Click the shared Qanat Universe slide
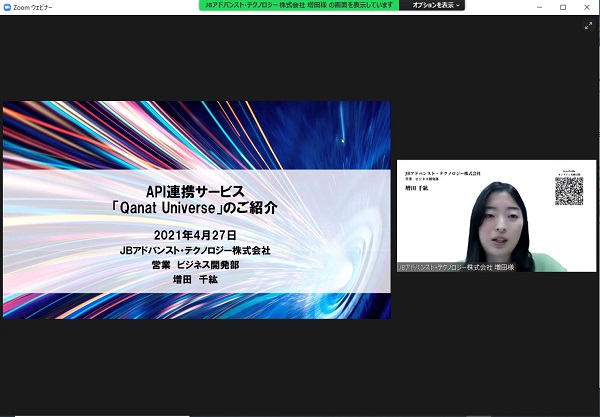The height and width of the screenshot is (417, 600). (x=197, y=210)
